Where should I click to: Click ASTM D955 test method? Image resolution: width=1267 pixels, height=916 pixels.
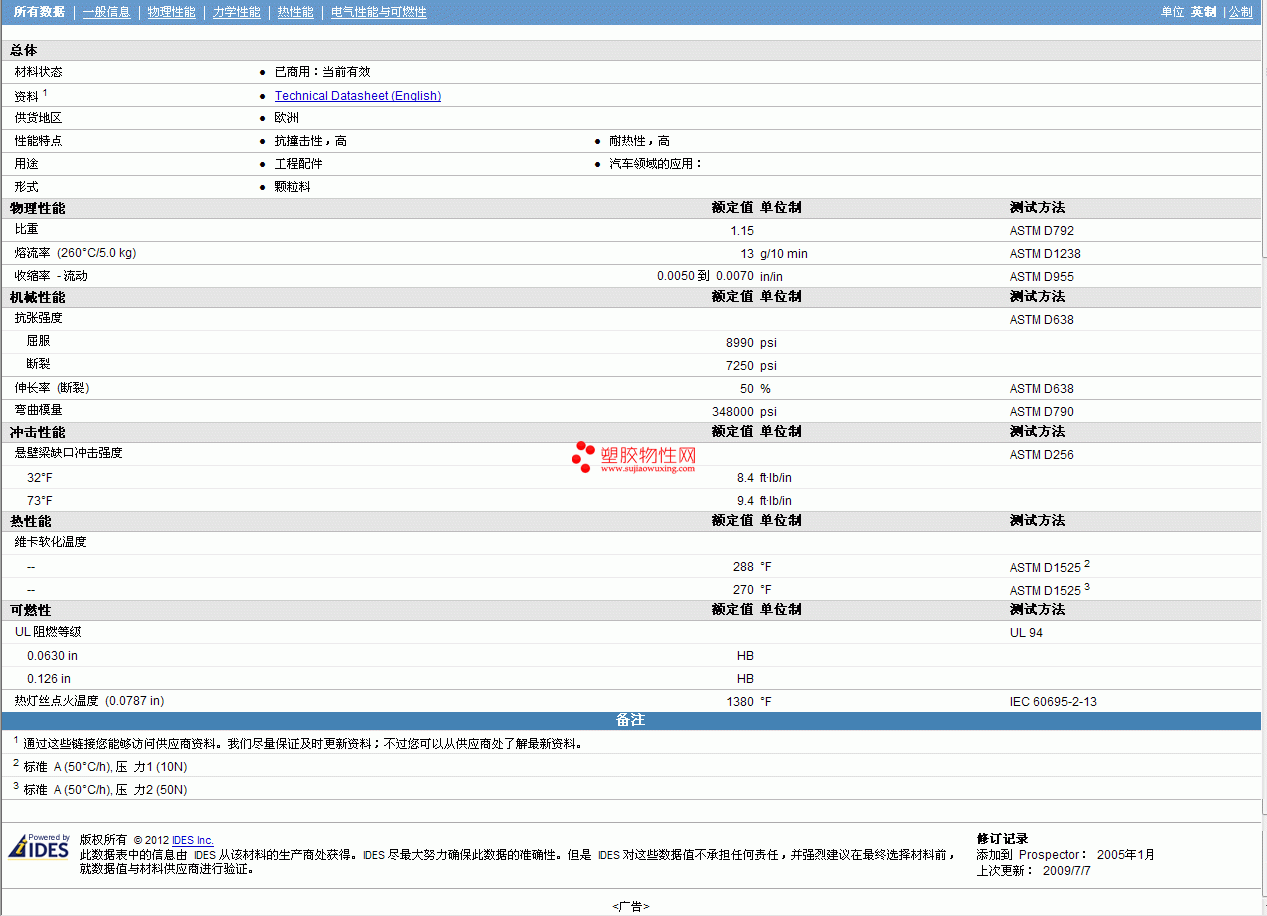pyautogui.click(x=1042, y=277)
